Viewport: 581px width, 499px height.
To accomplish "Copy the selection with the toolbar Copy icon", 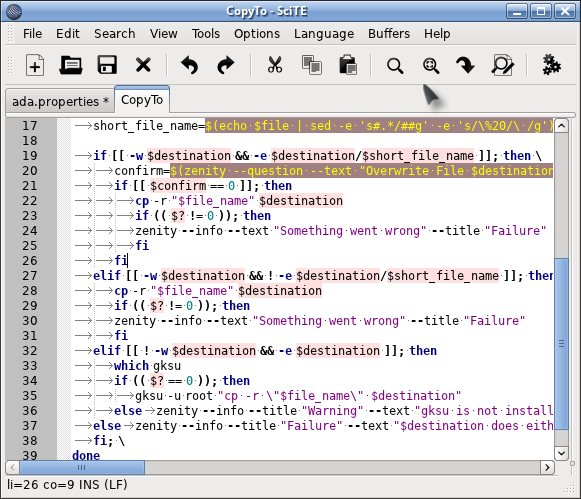I will point(312,65).
